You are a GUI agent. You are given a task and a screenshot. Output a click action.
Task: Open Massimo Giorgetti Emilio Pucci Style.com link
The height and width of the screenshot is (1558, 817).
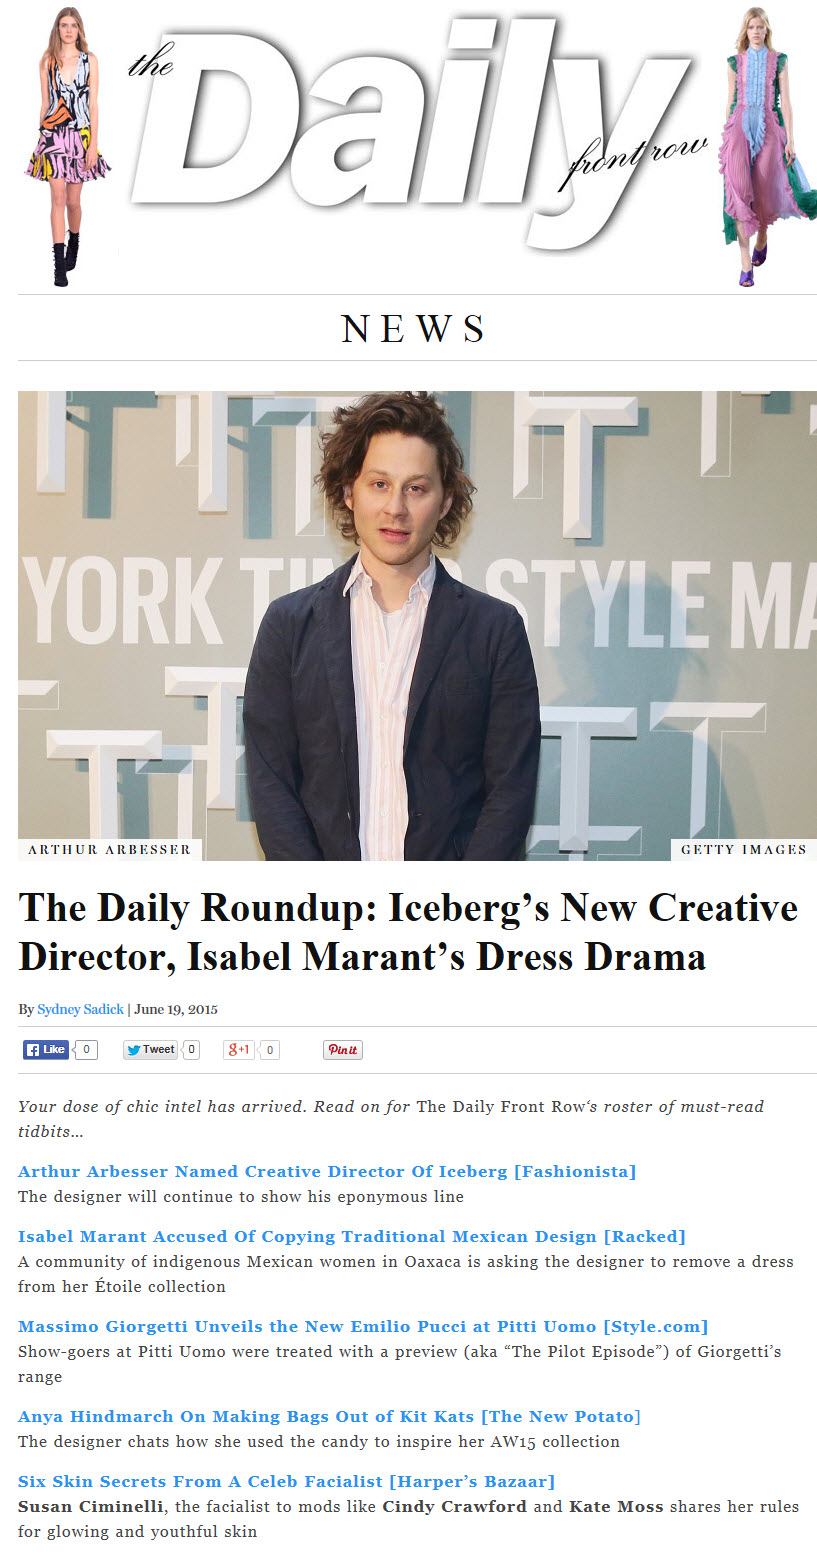363,1326
